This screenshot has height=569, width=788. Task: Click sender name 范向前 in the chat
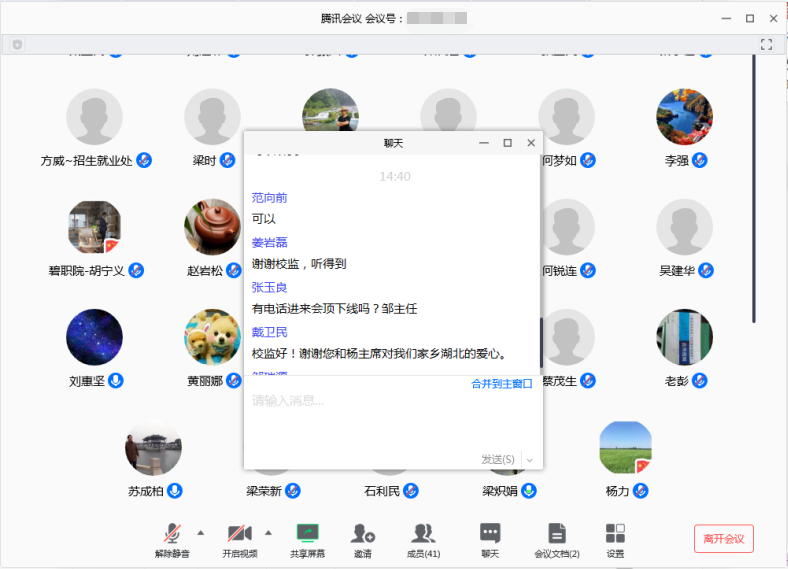pos(269,198)
